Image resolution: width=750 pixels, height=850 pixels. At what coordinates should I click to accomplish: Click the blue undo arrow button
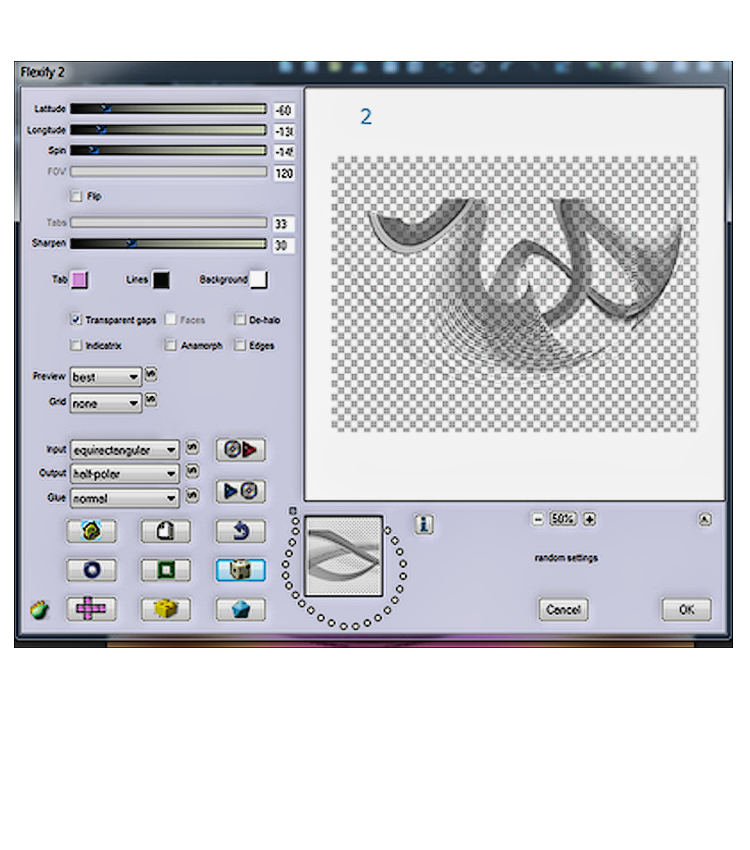click(240, 532)
